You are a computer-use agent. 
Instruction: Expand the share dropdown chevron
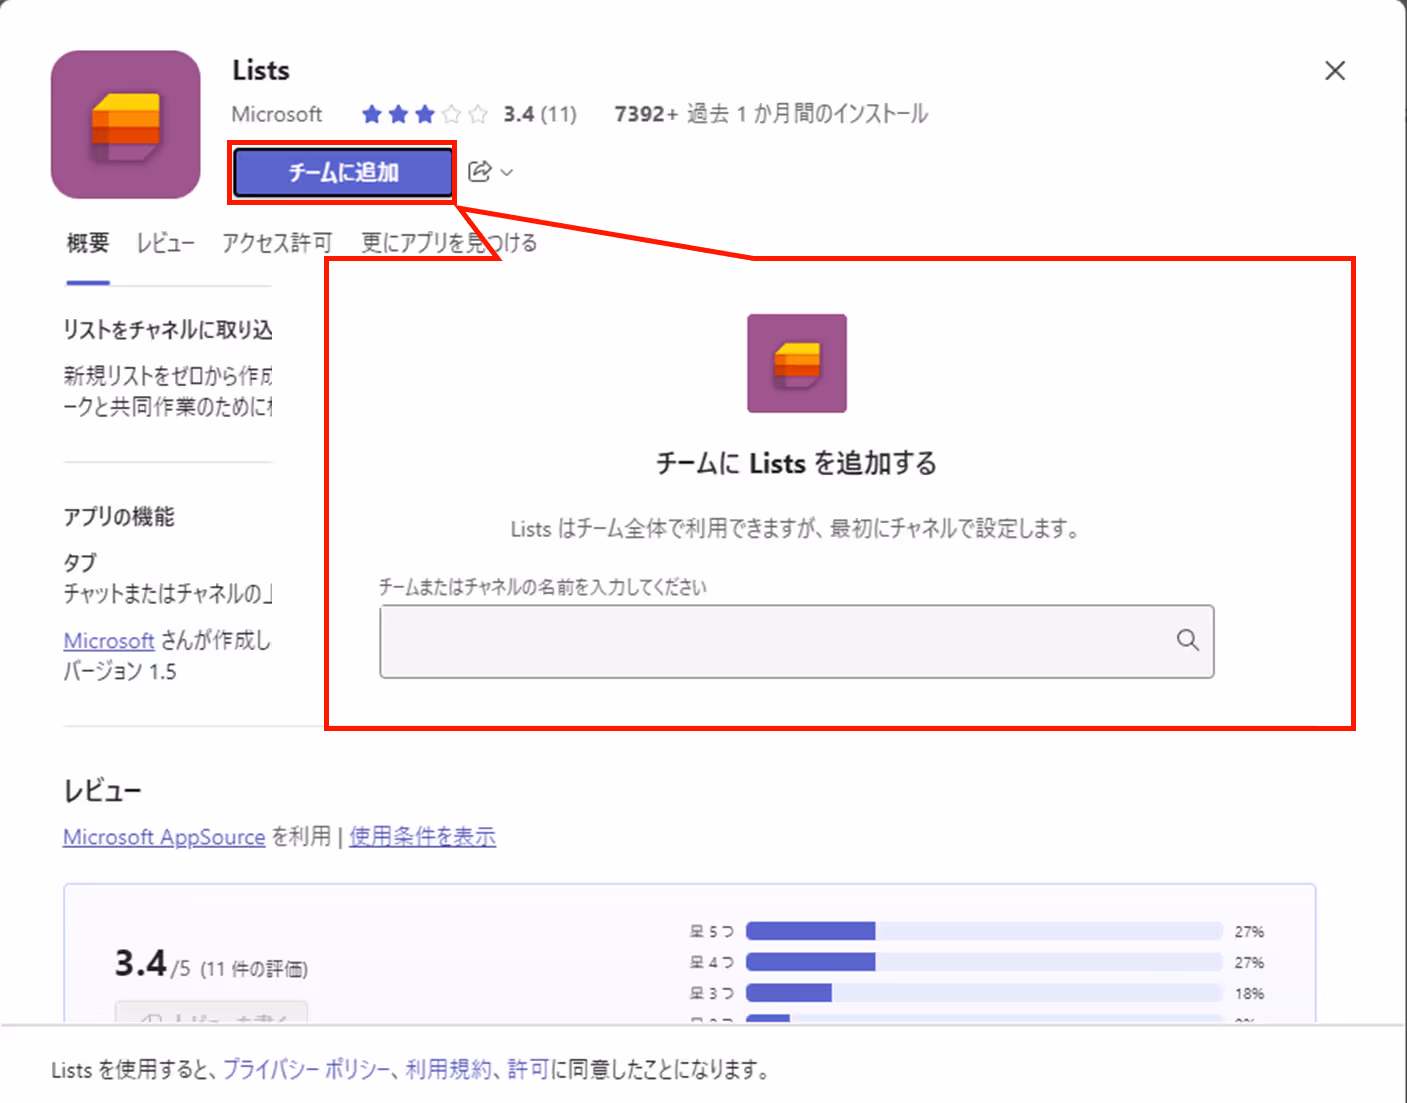(507, 173)
